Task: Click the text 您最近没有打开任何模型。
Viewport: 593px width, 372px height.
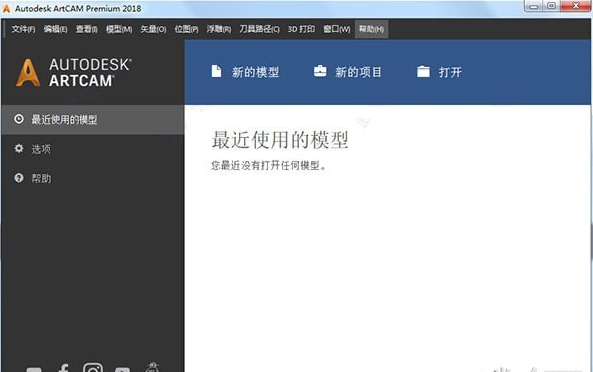Action: (269, 165)
